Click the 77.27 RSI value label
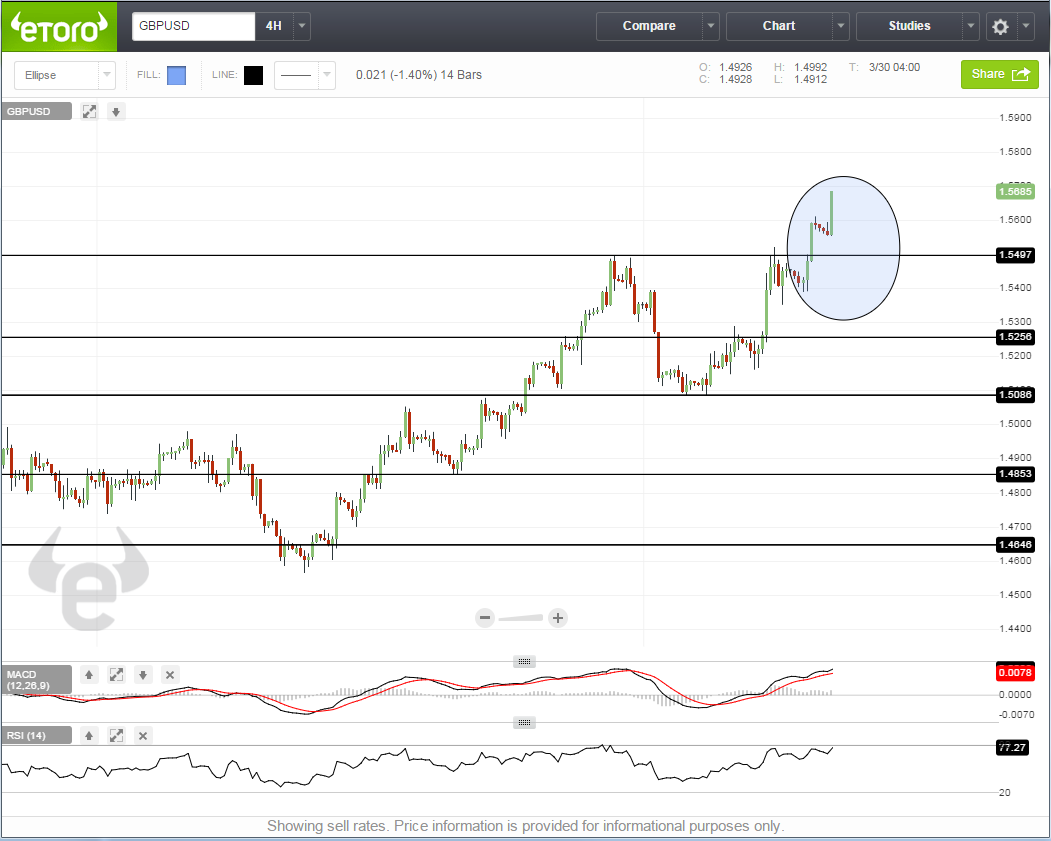Image resolution: width=1051 pixels, height=841 pixels. click(x=1012, y=747)
